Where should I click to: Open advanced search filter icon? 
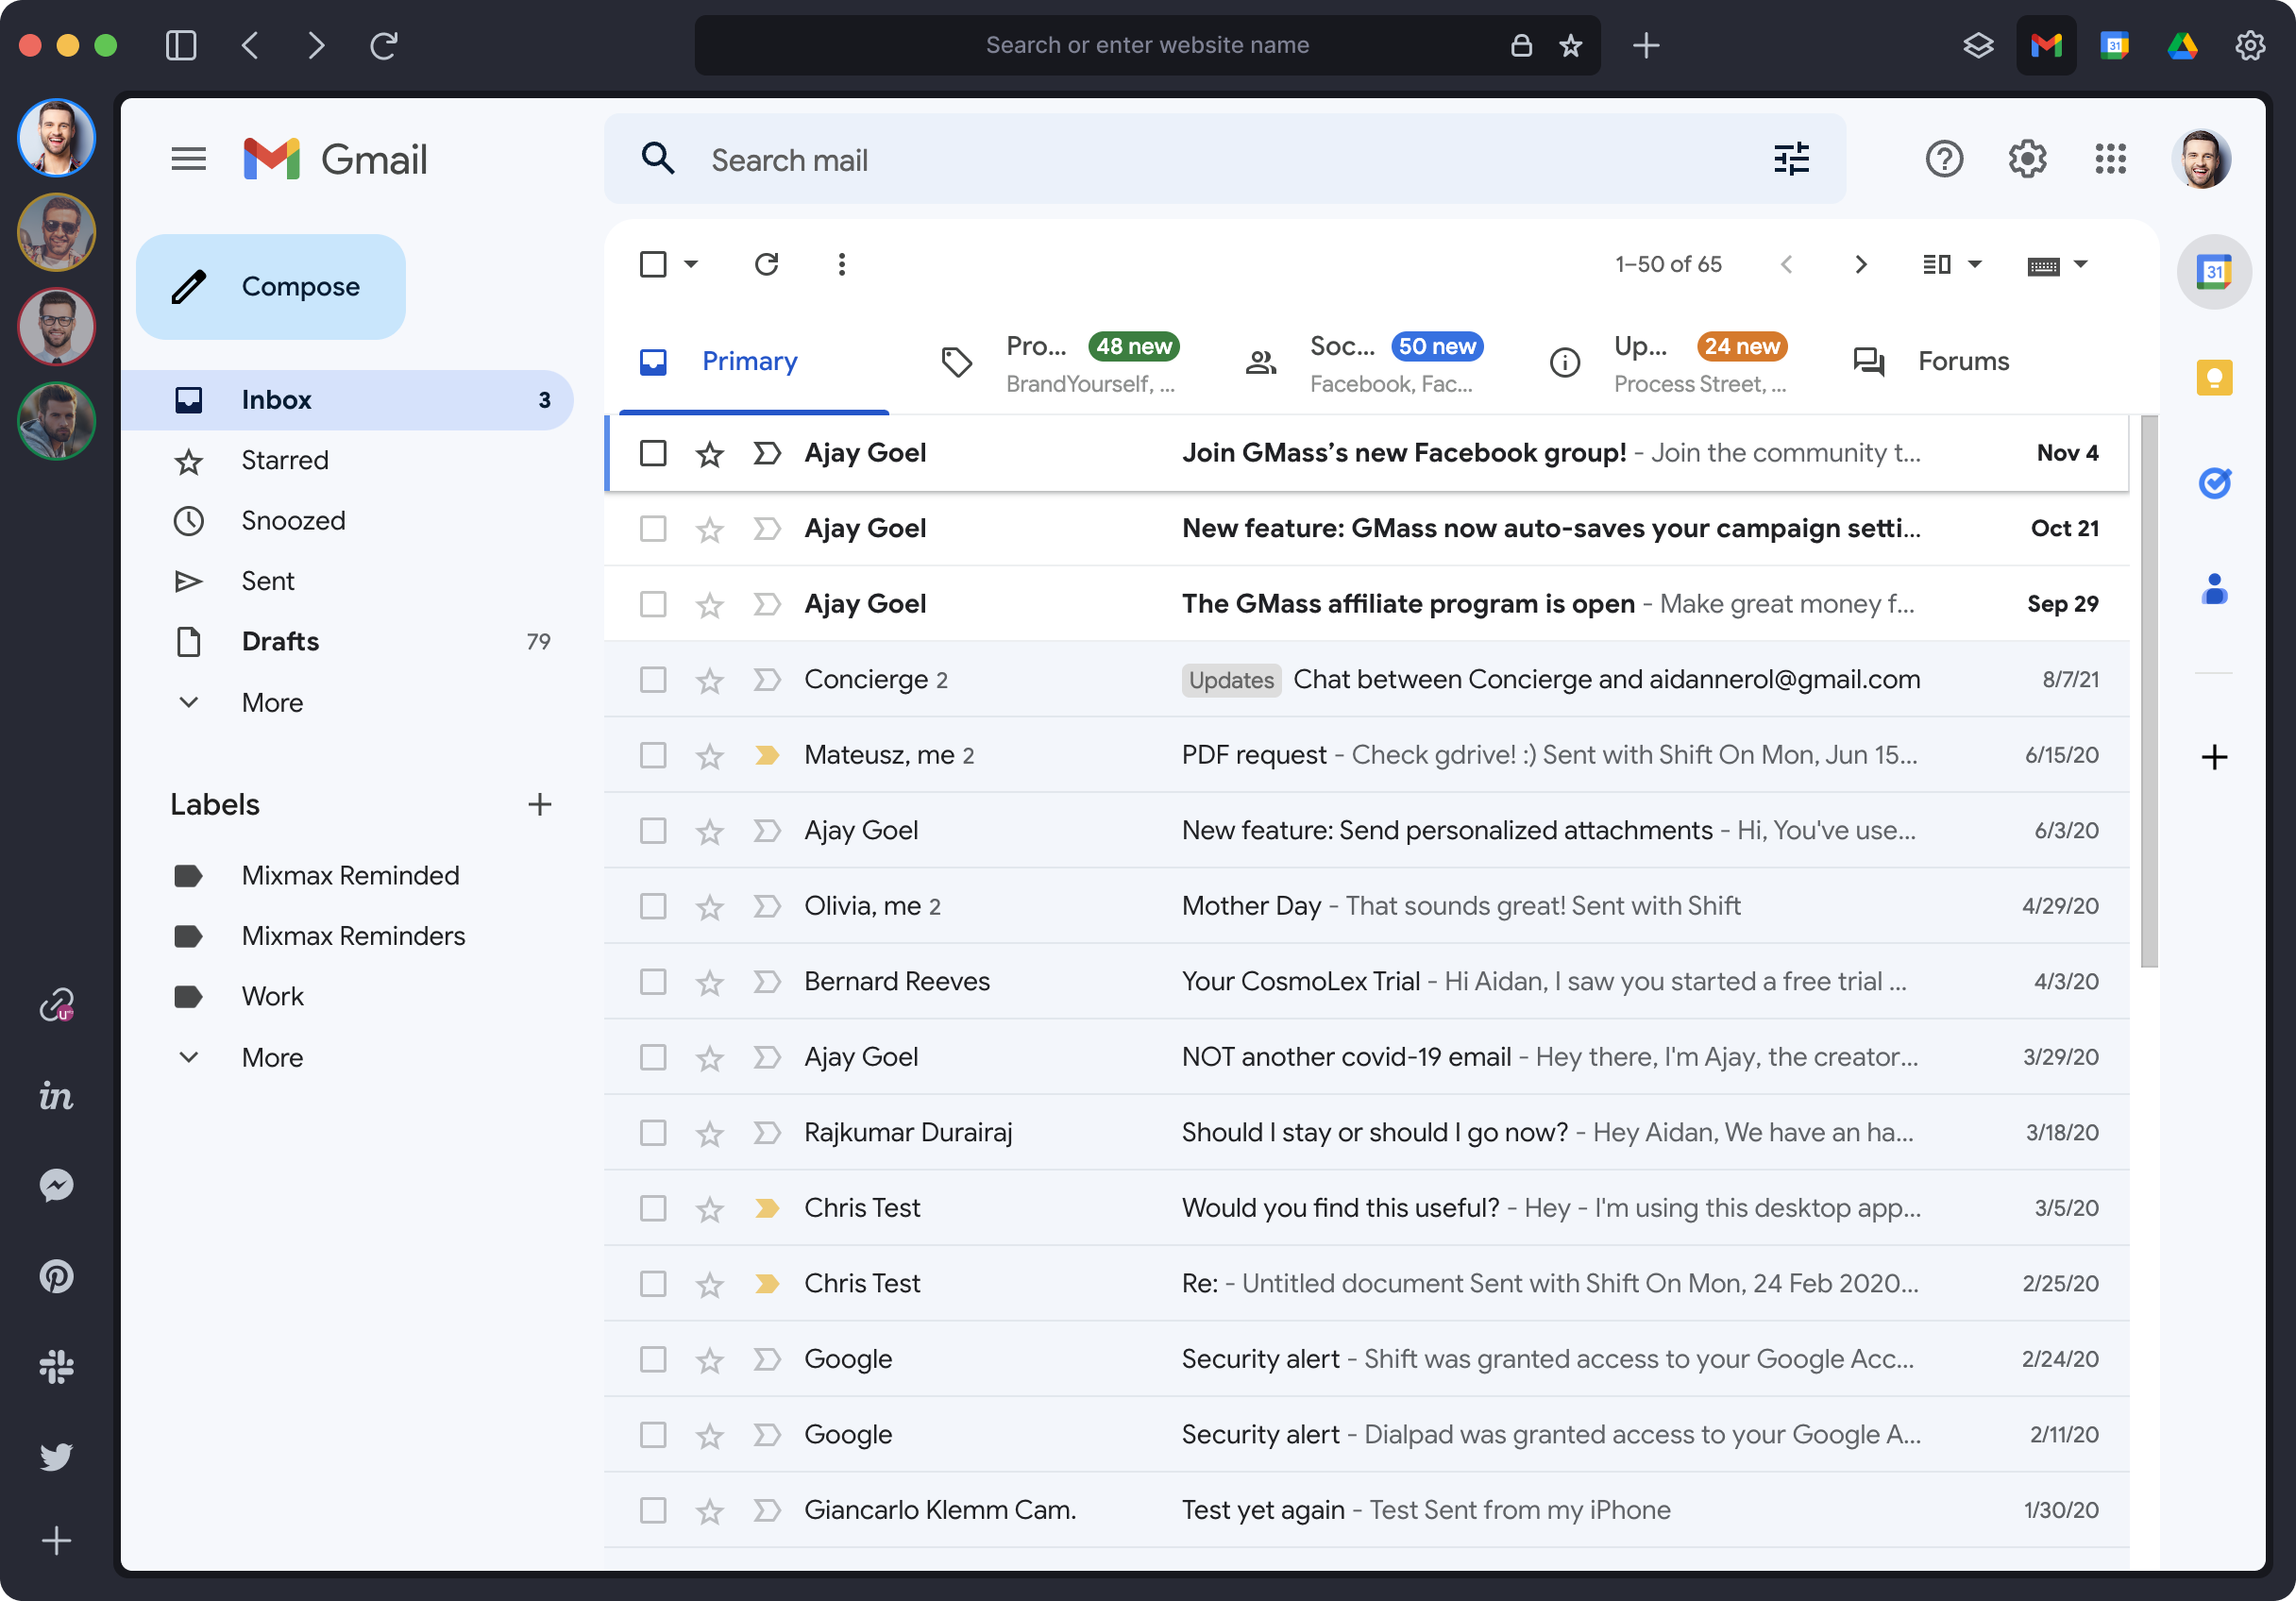[1792, 159]
